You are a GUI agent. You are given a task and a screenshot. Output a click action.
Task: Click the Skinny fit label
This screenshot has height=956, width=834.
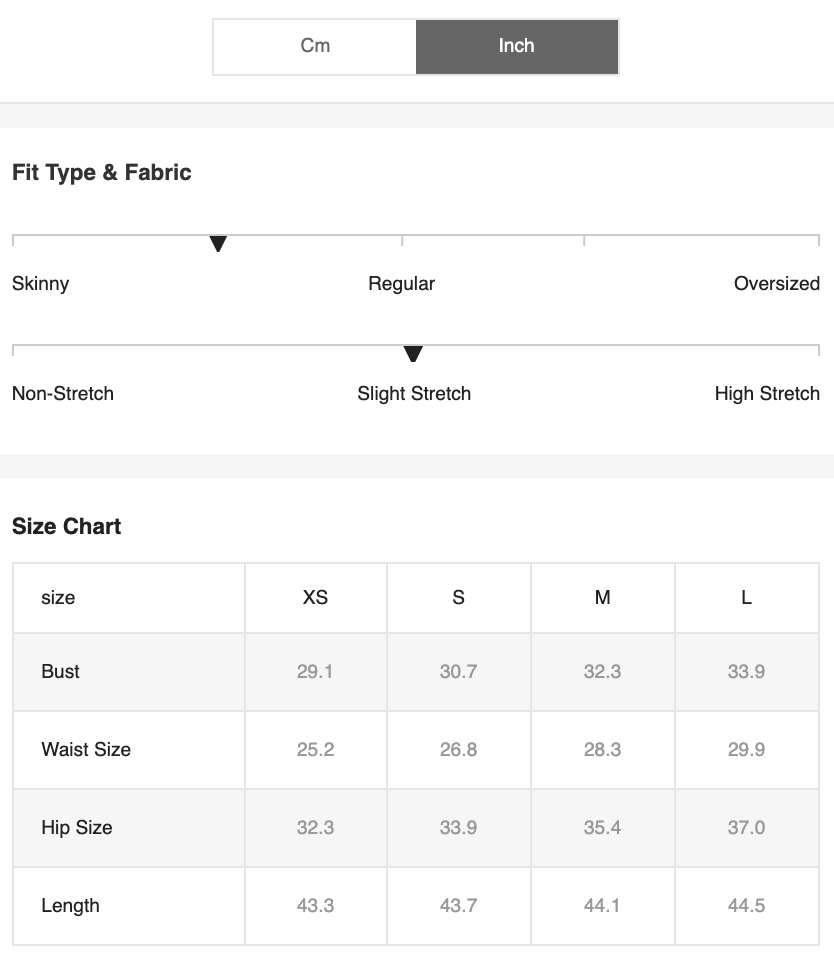tap(40, 284)
